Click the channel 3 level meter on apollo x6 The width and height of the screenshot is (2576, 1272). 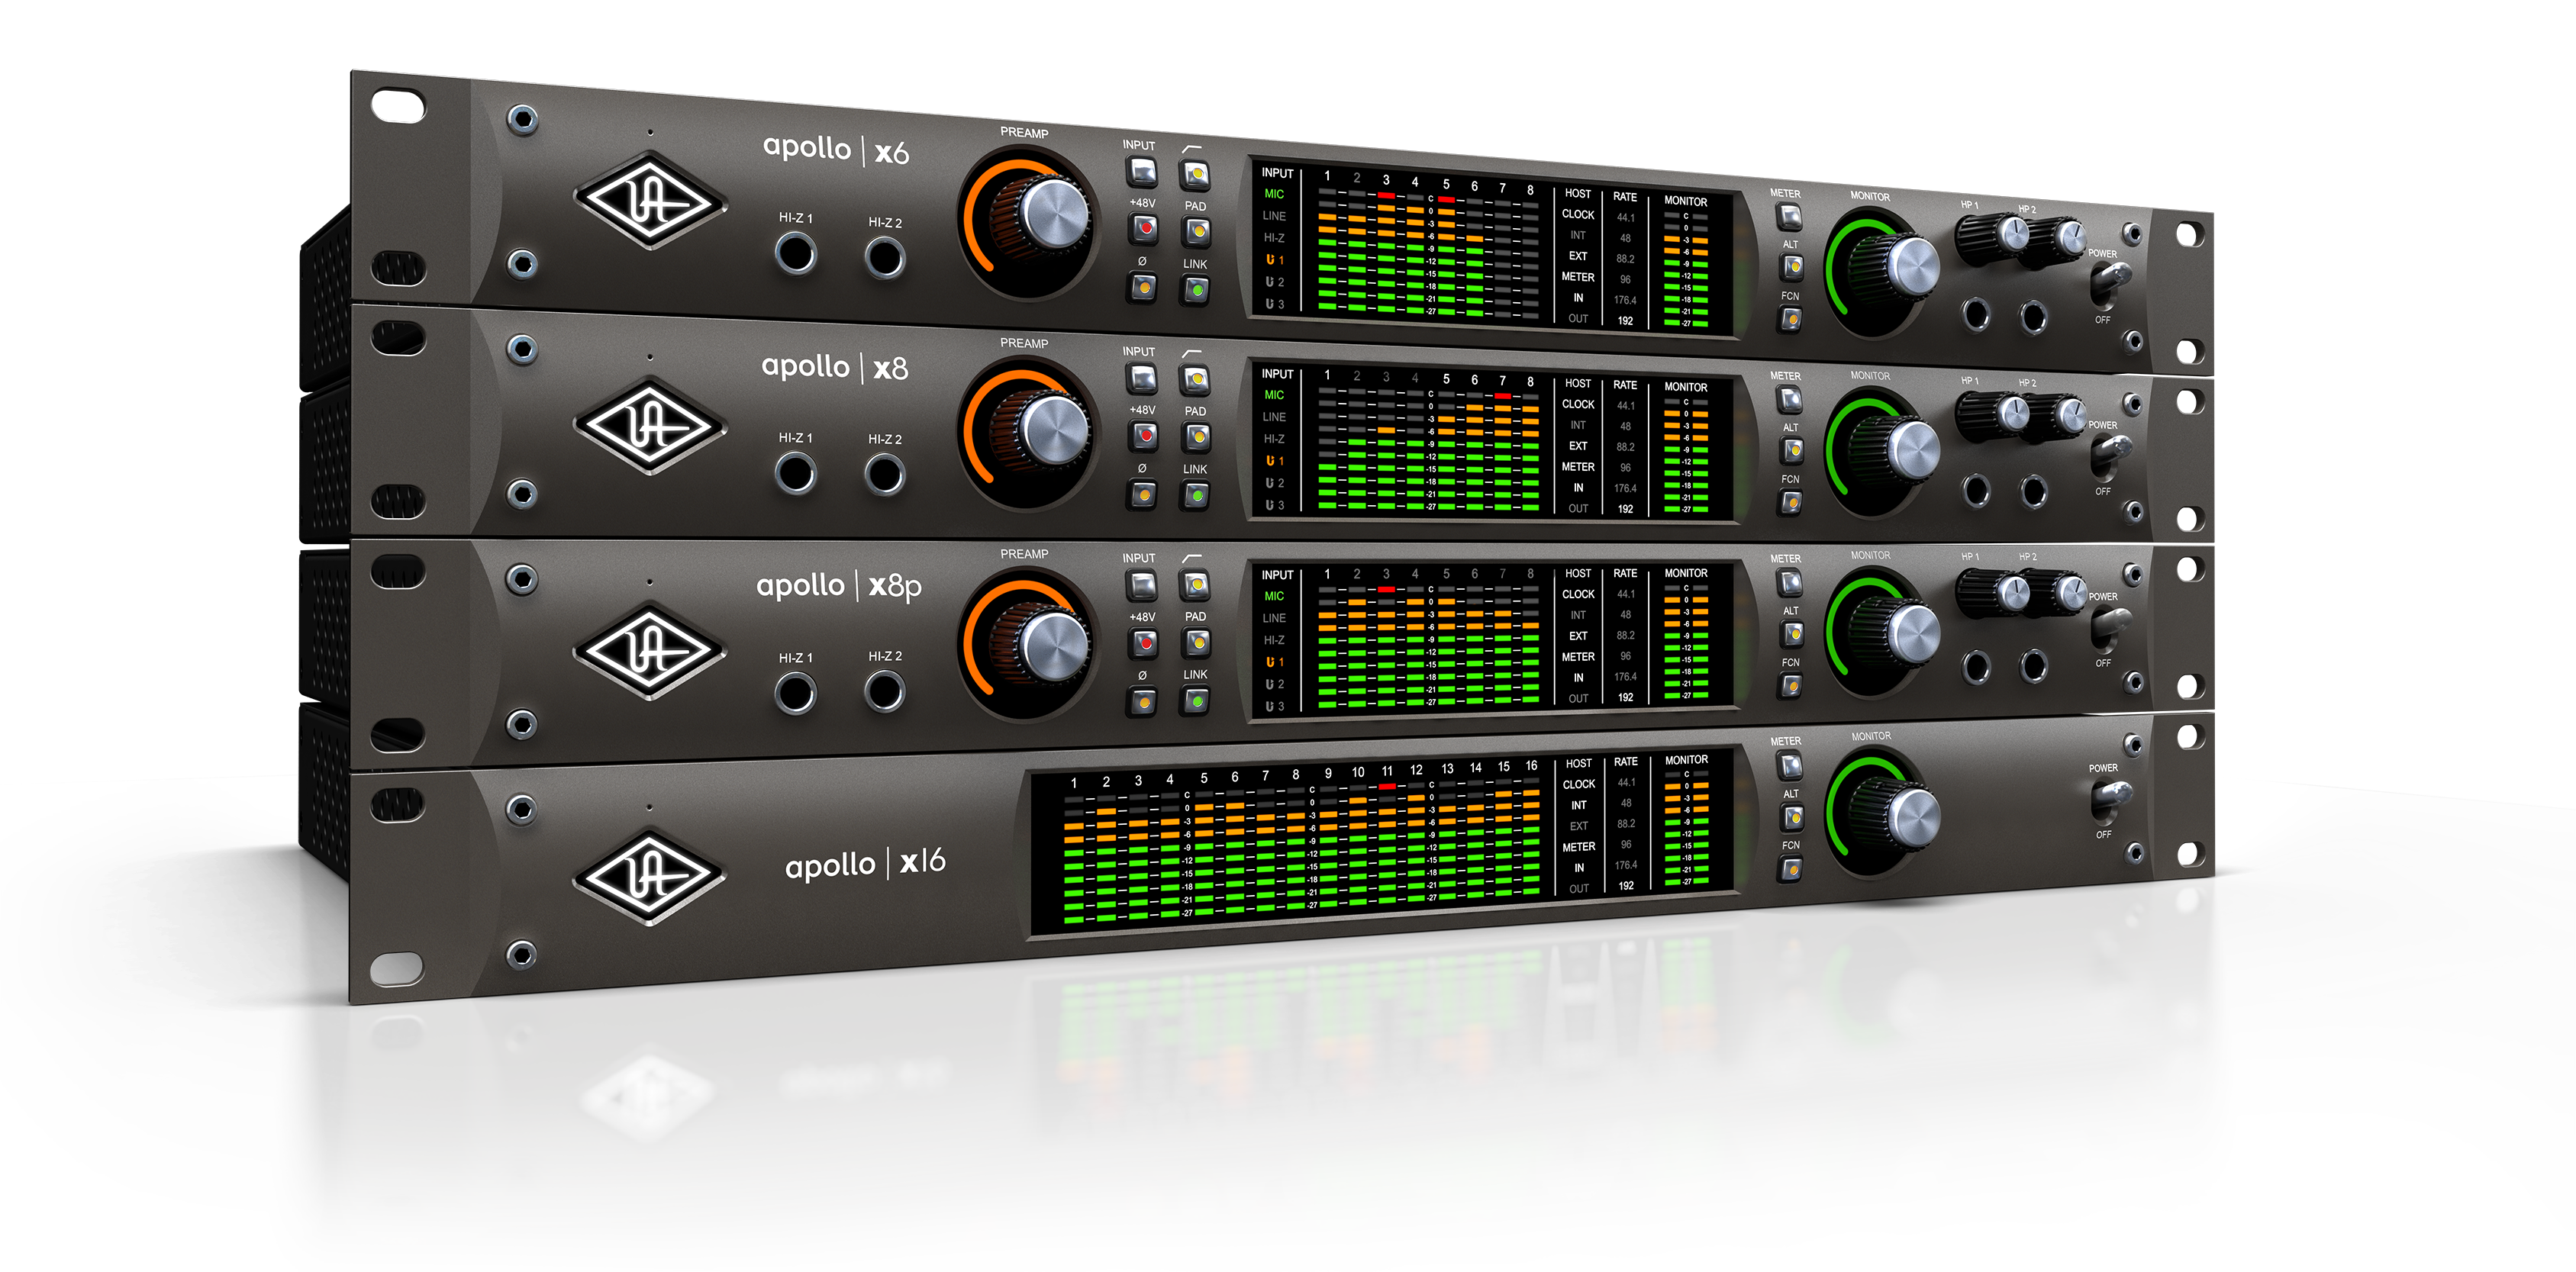coord(1386,252)
